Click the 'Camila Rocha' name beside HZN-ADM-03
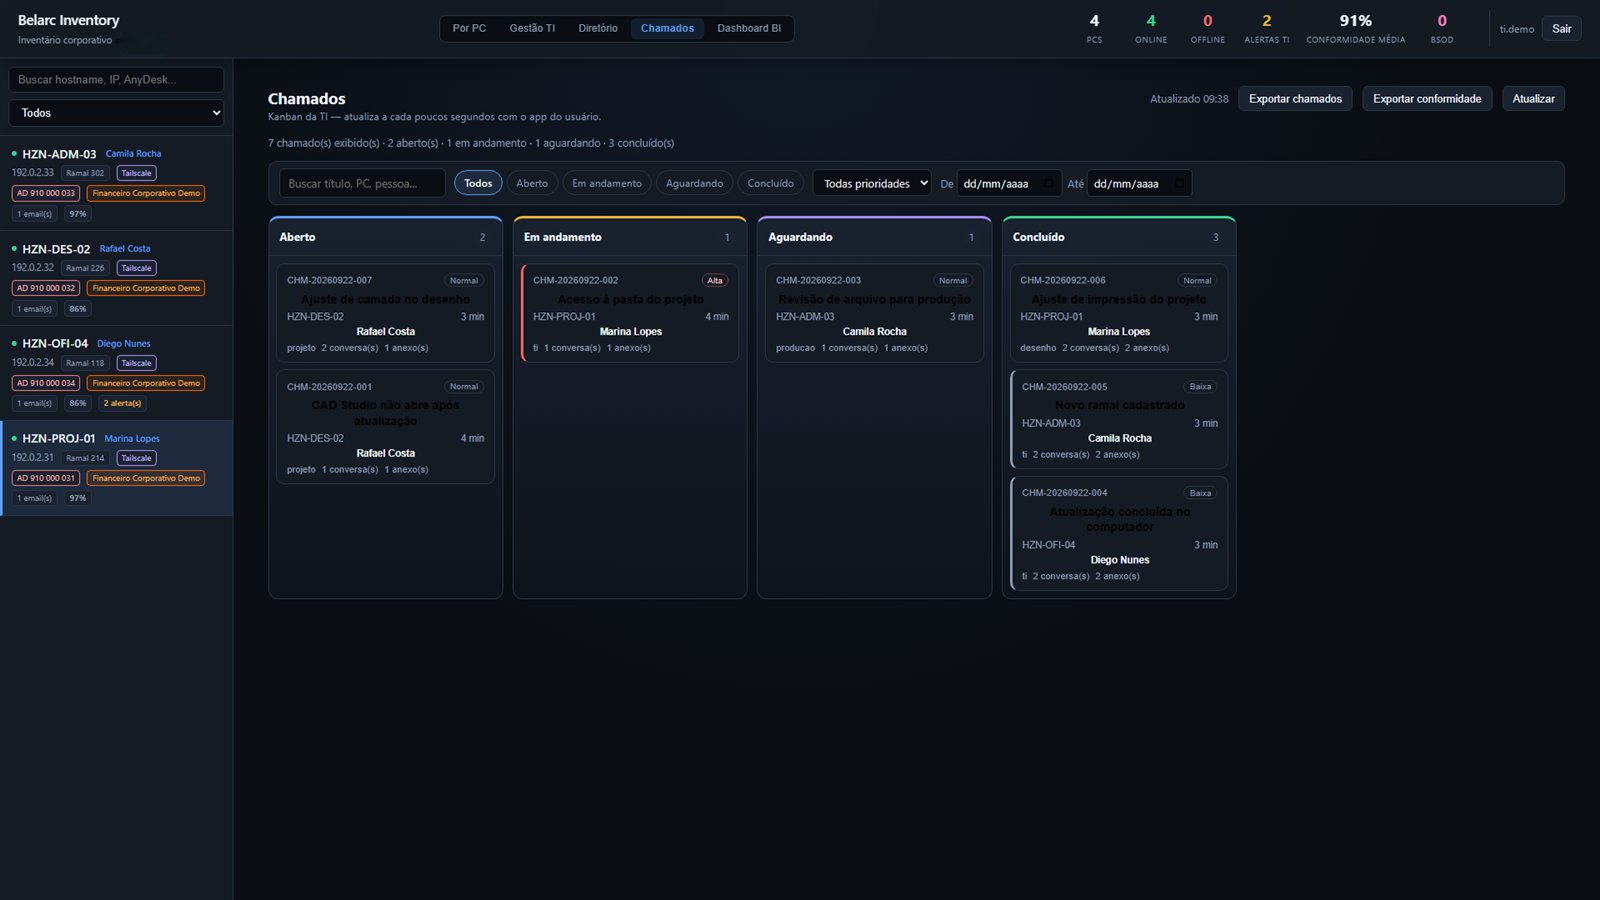Image resolution: width=1600 pixels, height=900 pixels. coord(133,154)
